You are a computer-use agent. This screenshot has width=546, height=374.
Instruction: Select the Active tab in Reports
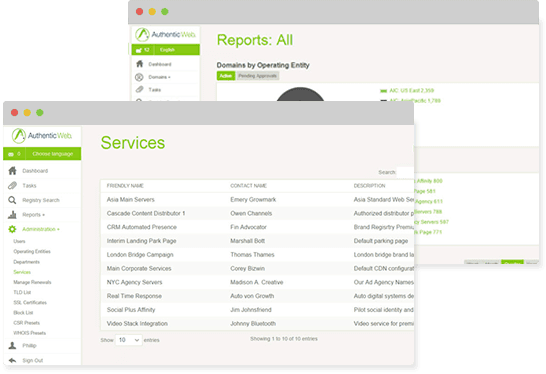[226, 76]
